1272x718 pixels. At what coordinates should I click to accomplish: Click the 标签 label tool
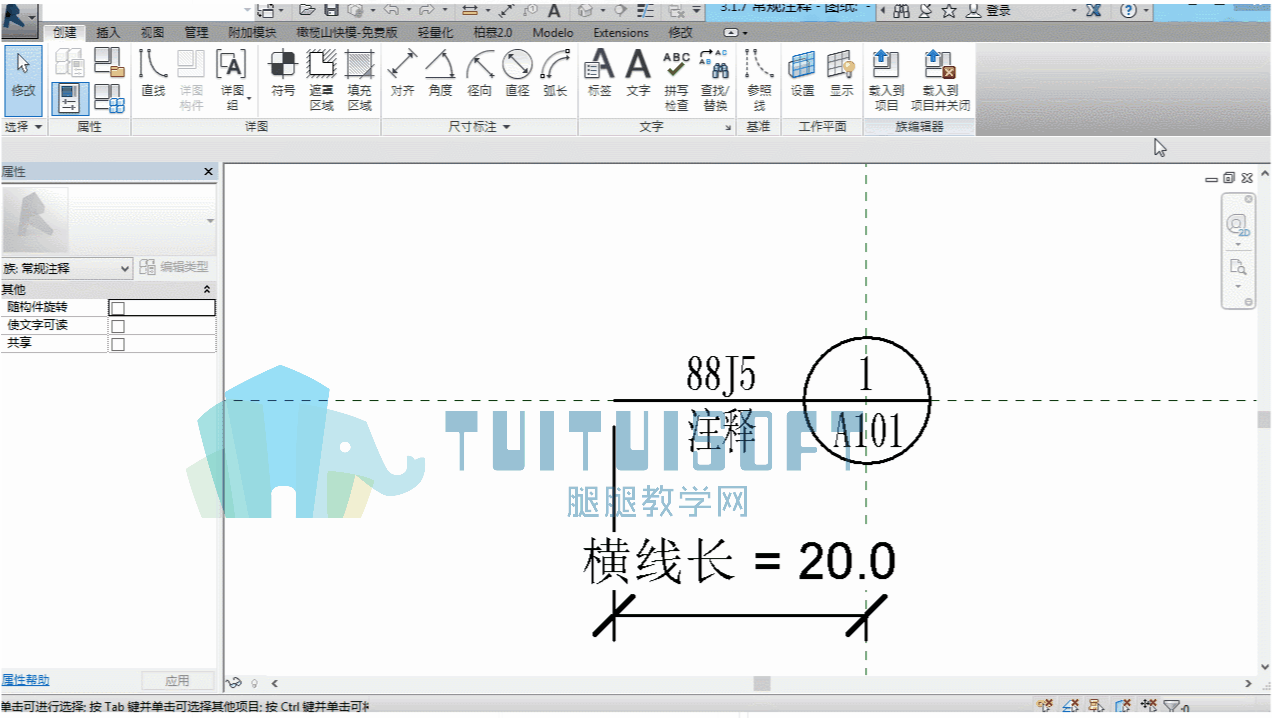(599, 74)
